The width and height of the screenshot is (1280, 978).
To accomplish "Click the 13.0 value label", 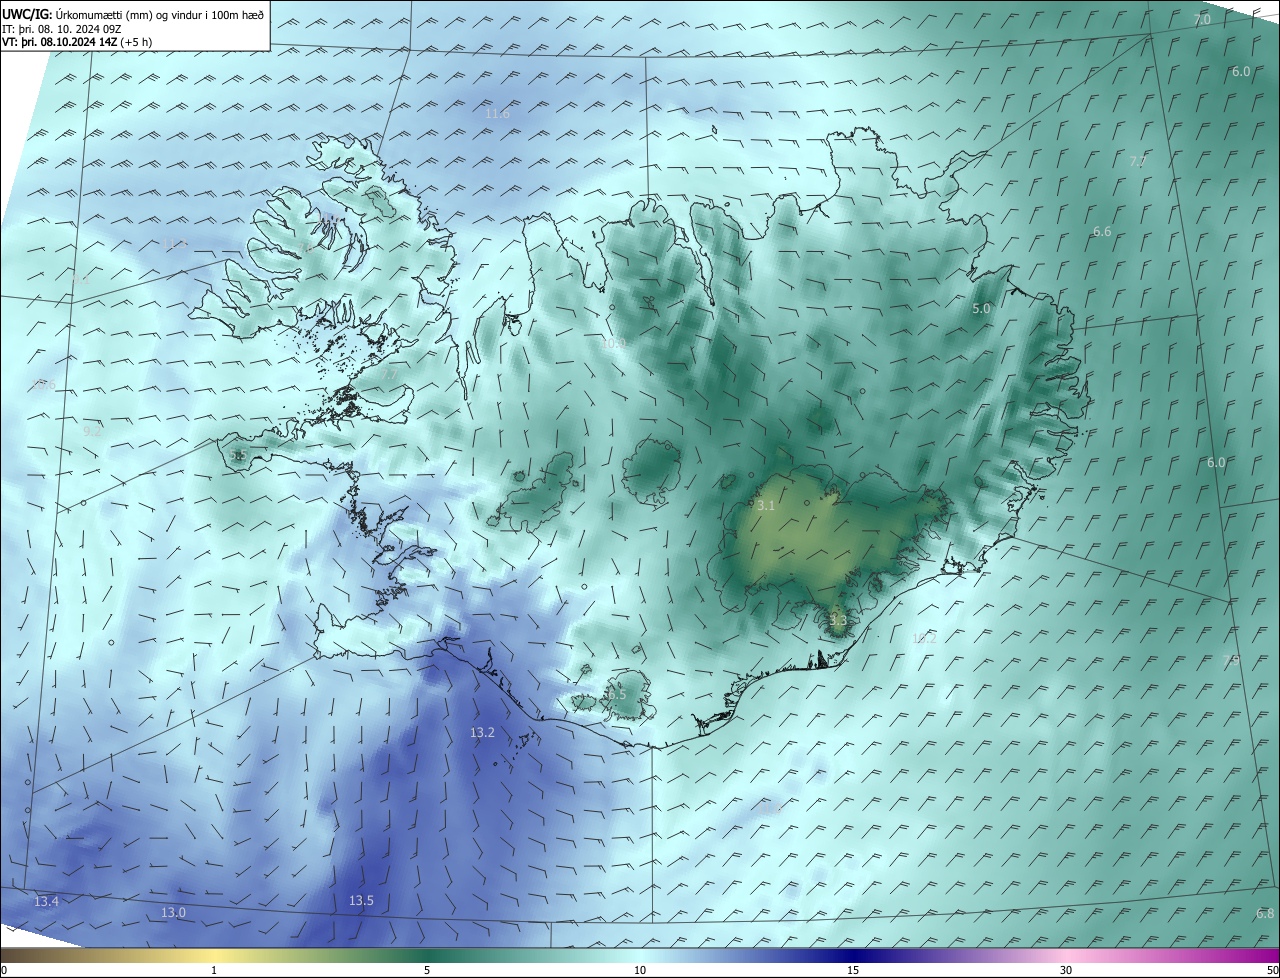I will coord(173,913).
